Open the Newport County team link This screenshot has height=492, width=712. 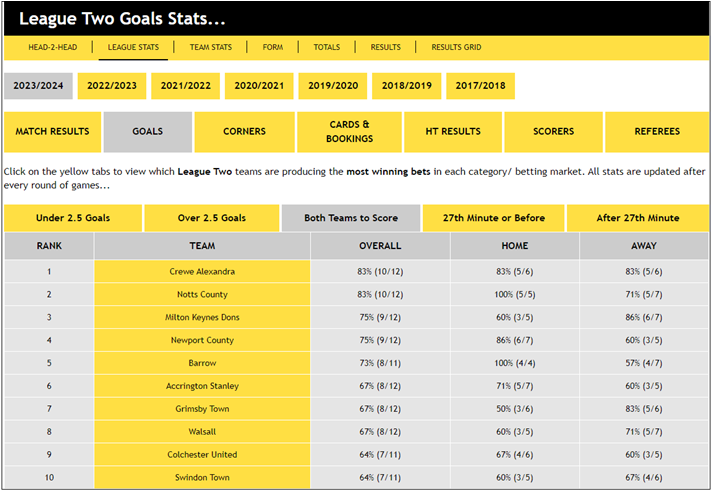[x=202, y=340]
